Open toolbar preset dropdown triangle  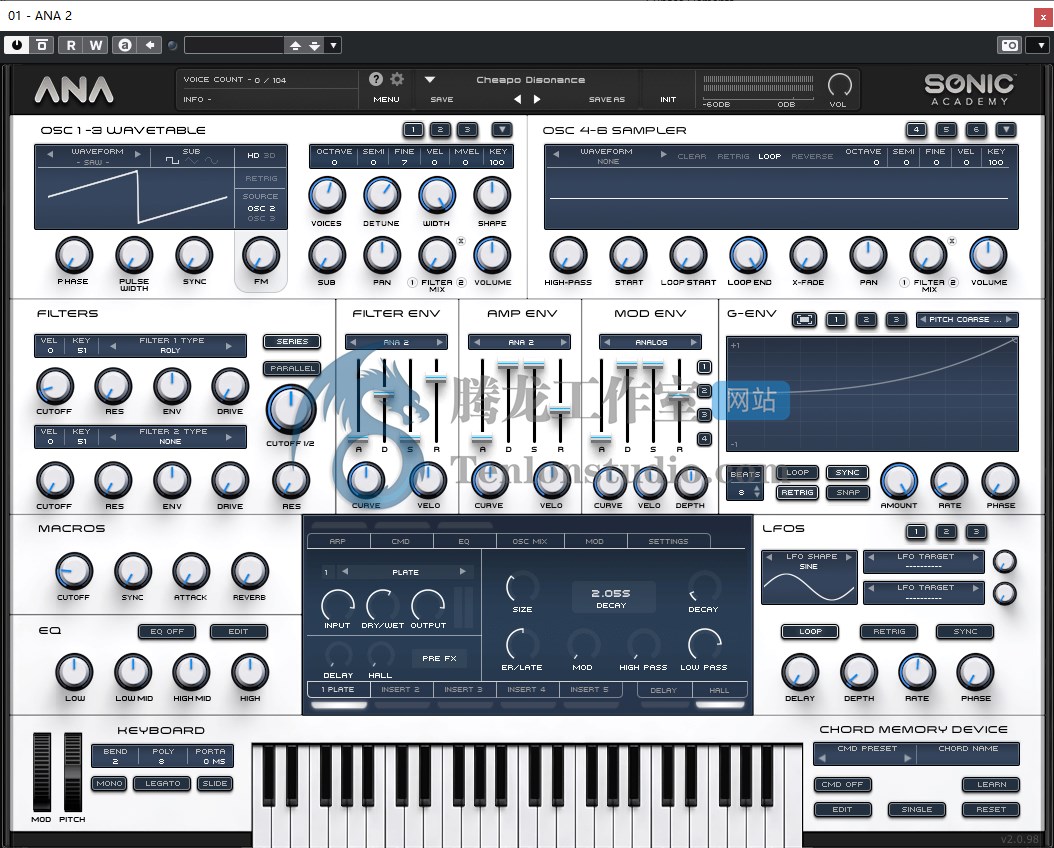tap(333, 45)
